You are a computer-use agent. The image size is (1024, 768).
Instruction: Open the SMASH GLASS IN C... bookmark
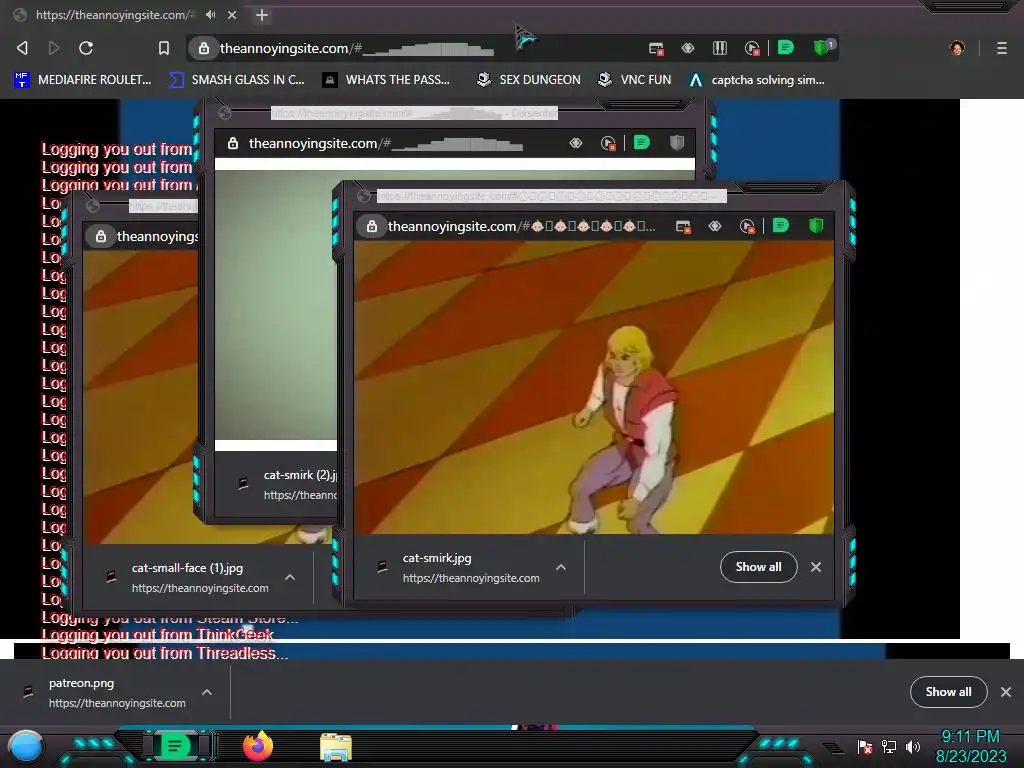point(237,80)
